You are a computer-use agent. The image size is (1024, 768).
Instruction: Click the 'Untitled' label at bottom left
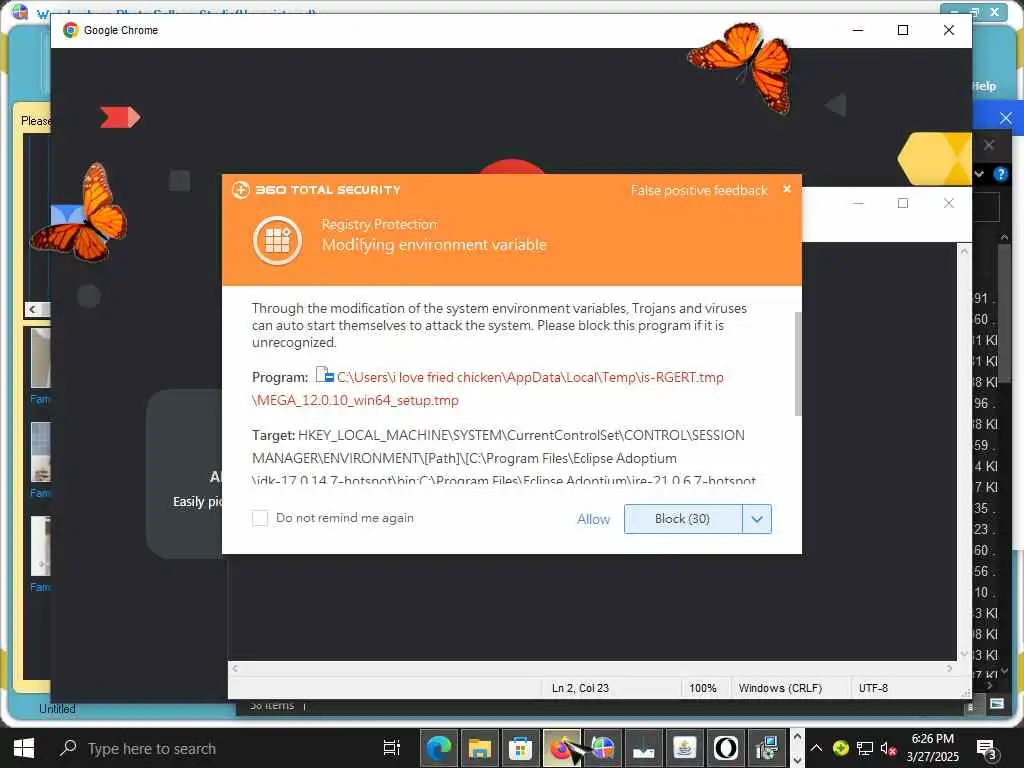pos(57,709)
